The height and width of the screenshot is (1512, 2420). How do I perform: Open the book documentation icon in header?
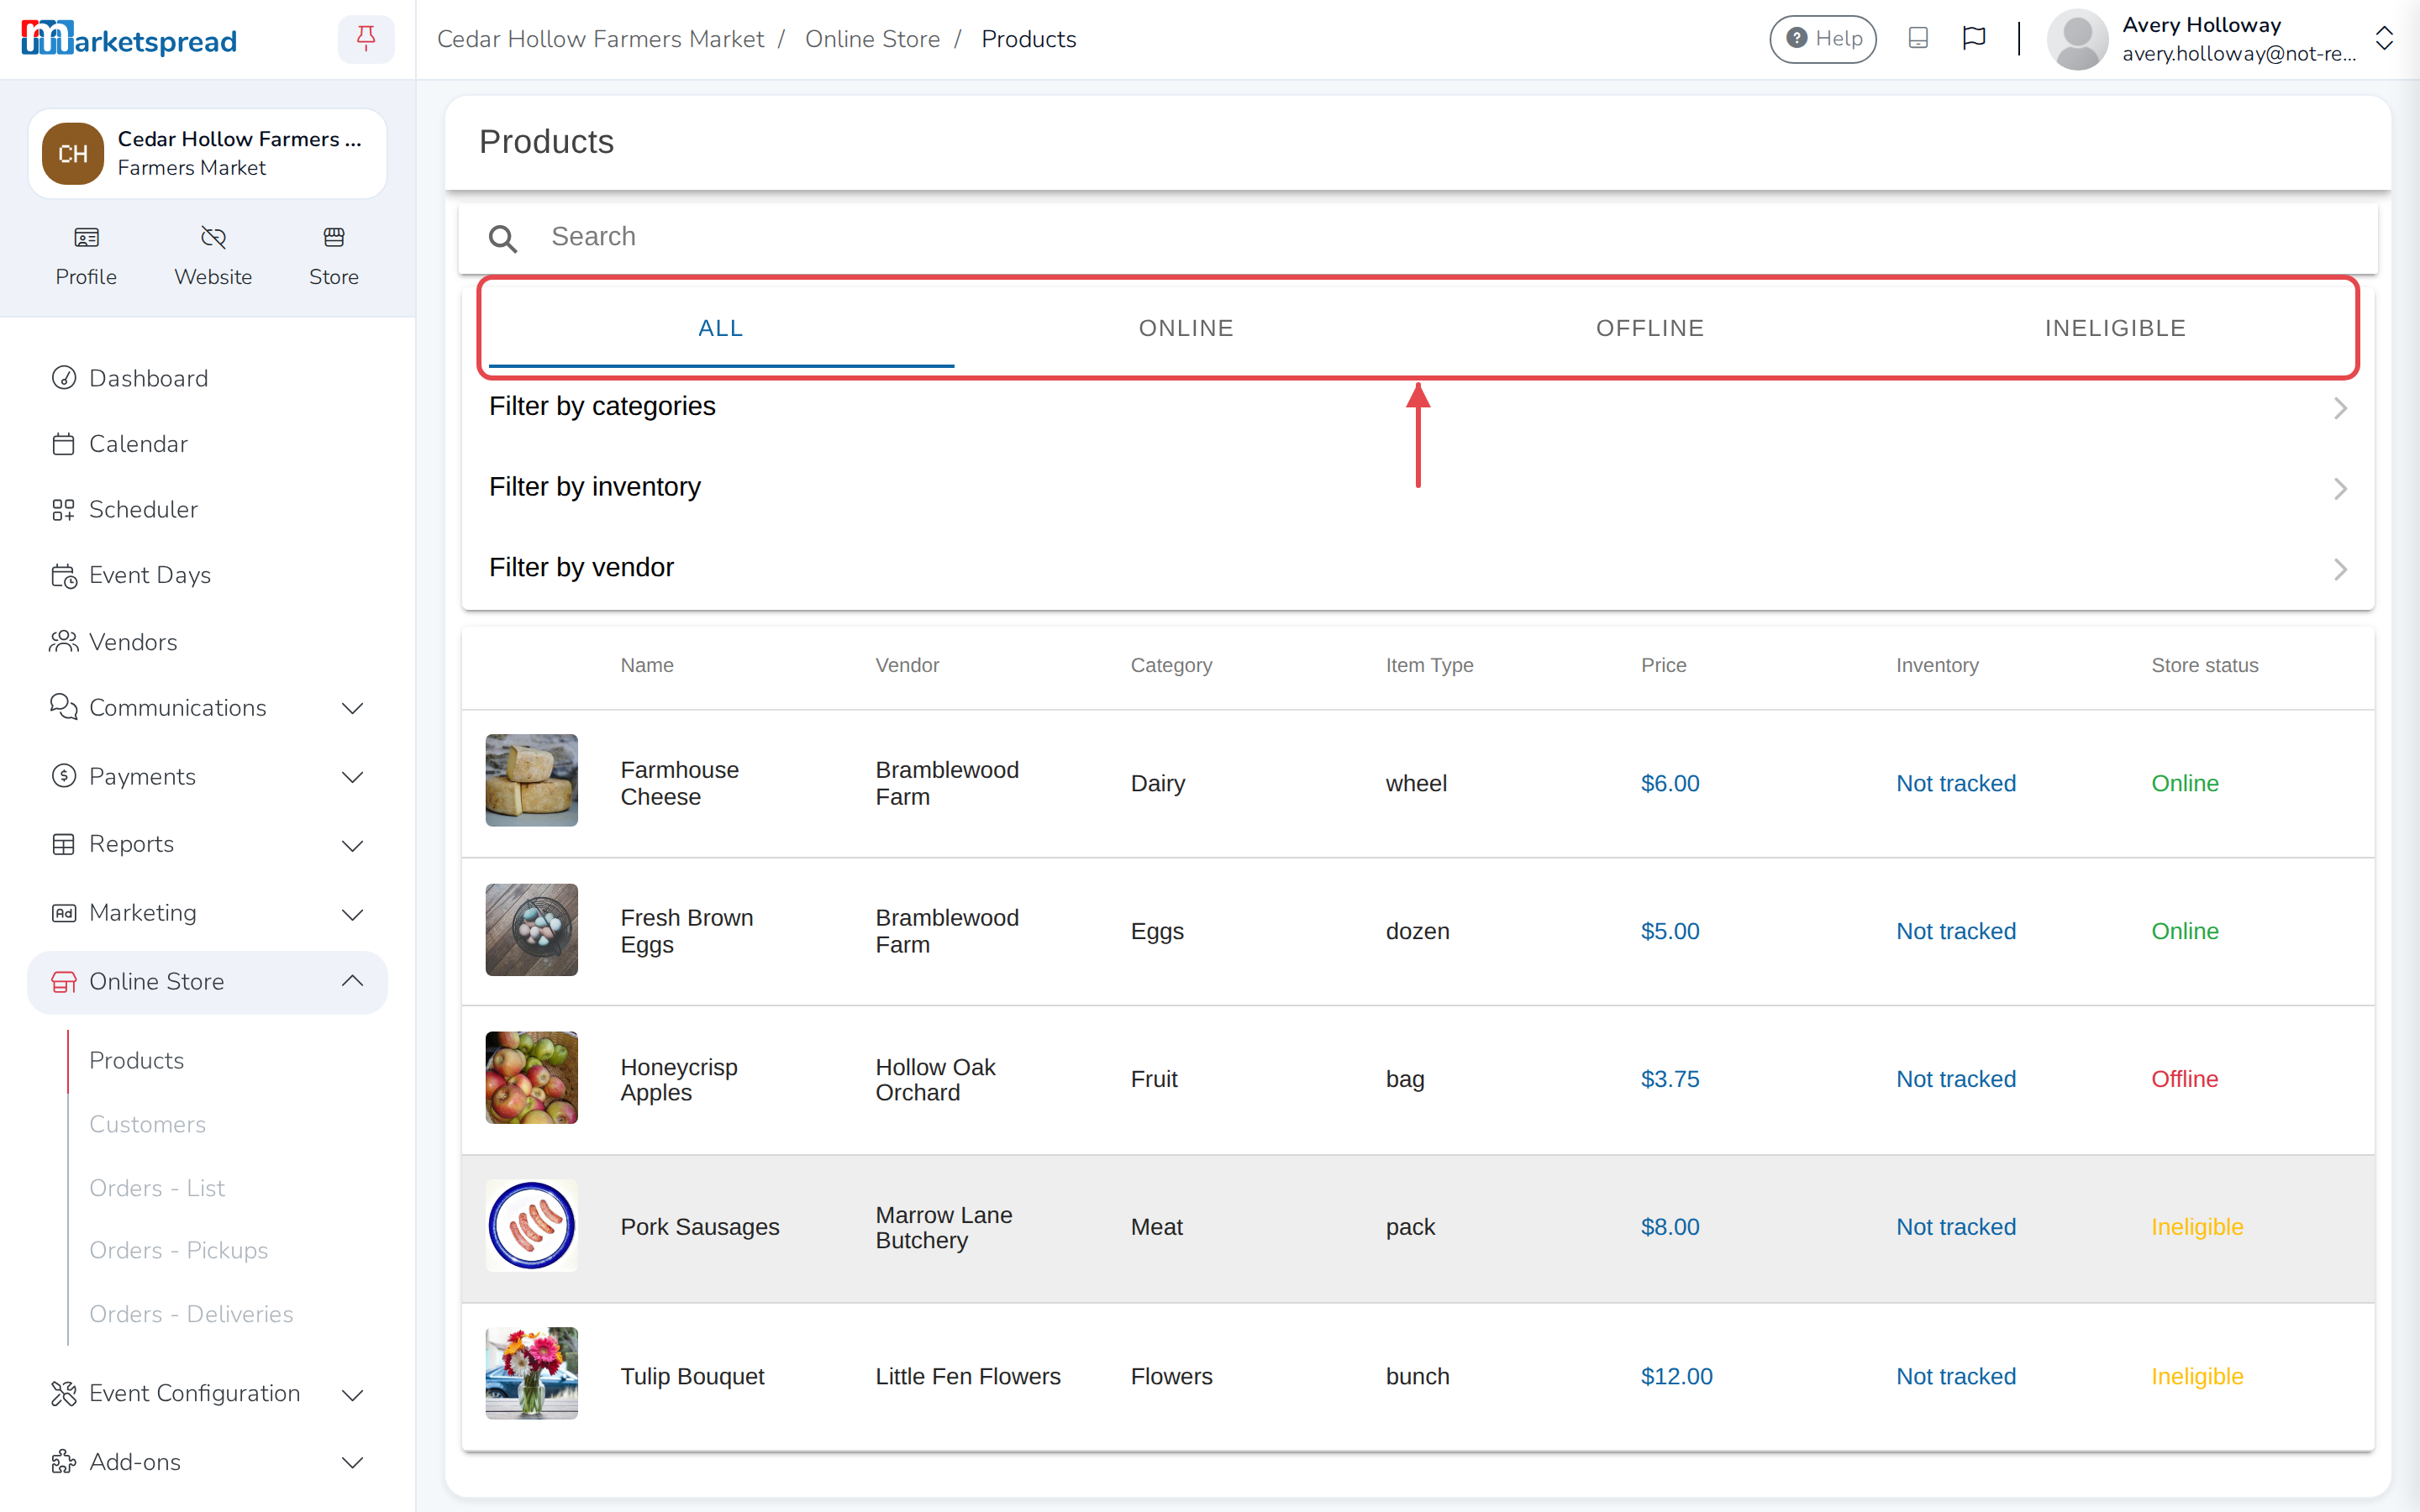coord(1918,38)
